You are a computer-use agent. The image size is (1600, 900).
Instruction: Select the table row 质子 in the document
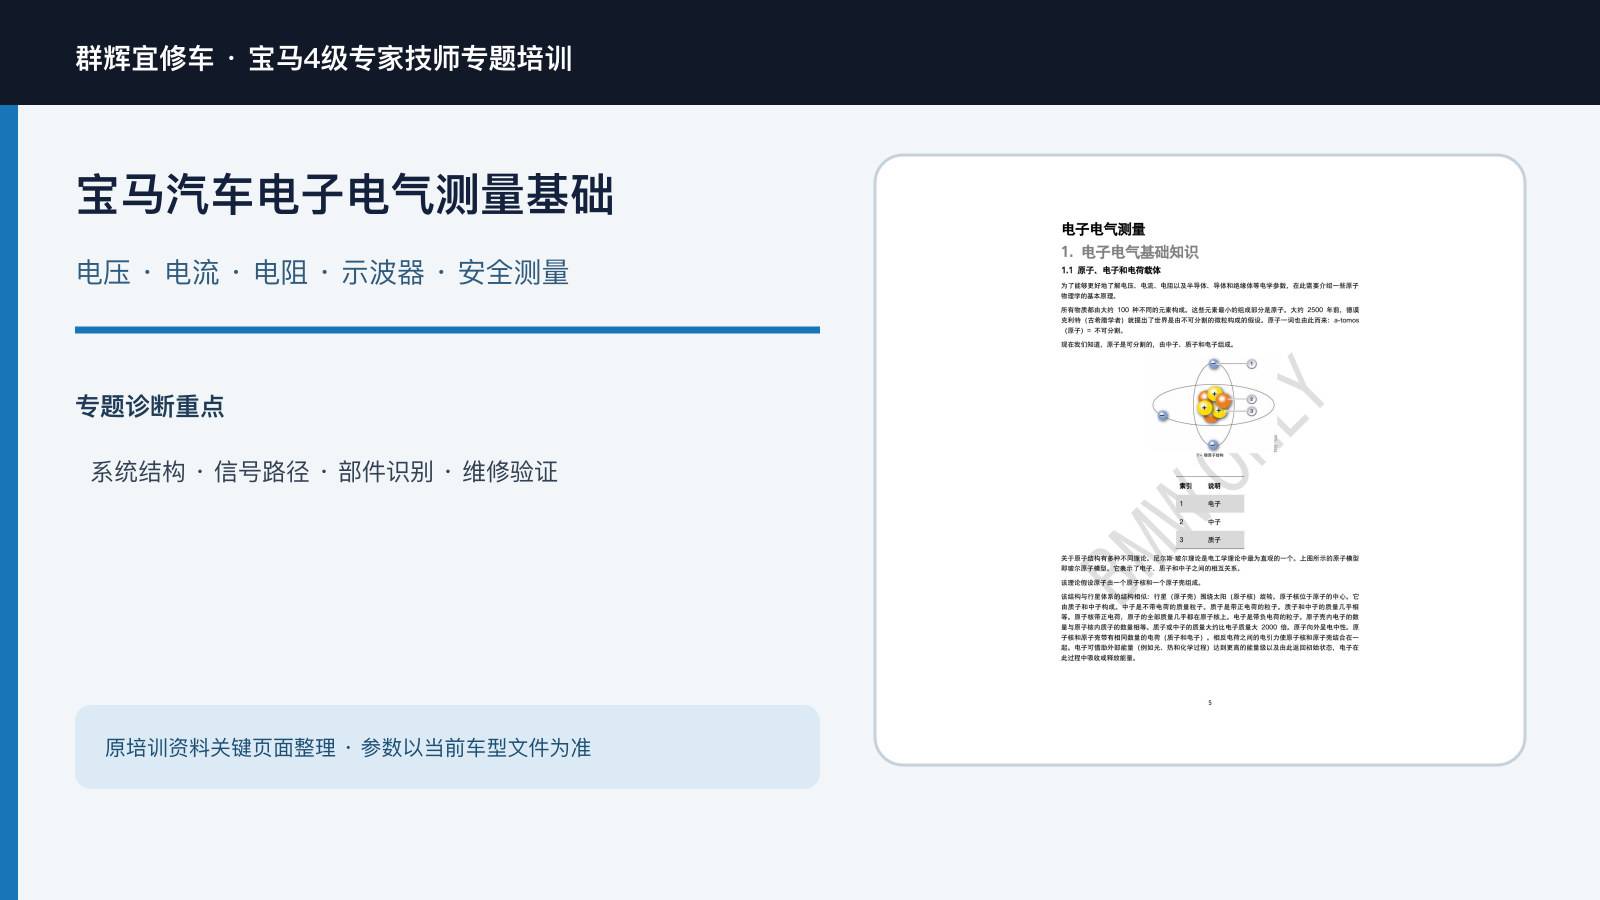[x=1210, y=540]
